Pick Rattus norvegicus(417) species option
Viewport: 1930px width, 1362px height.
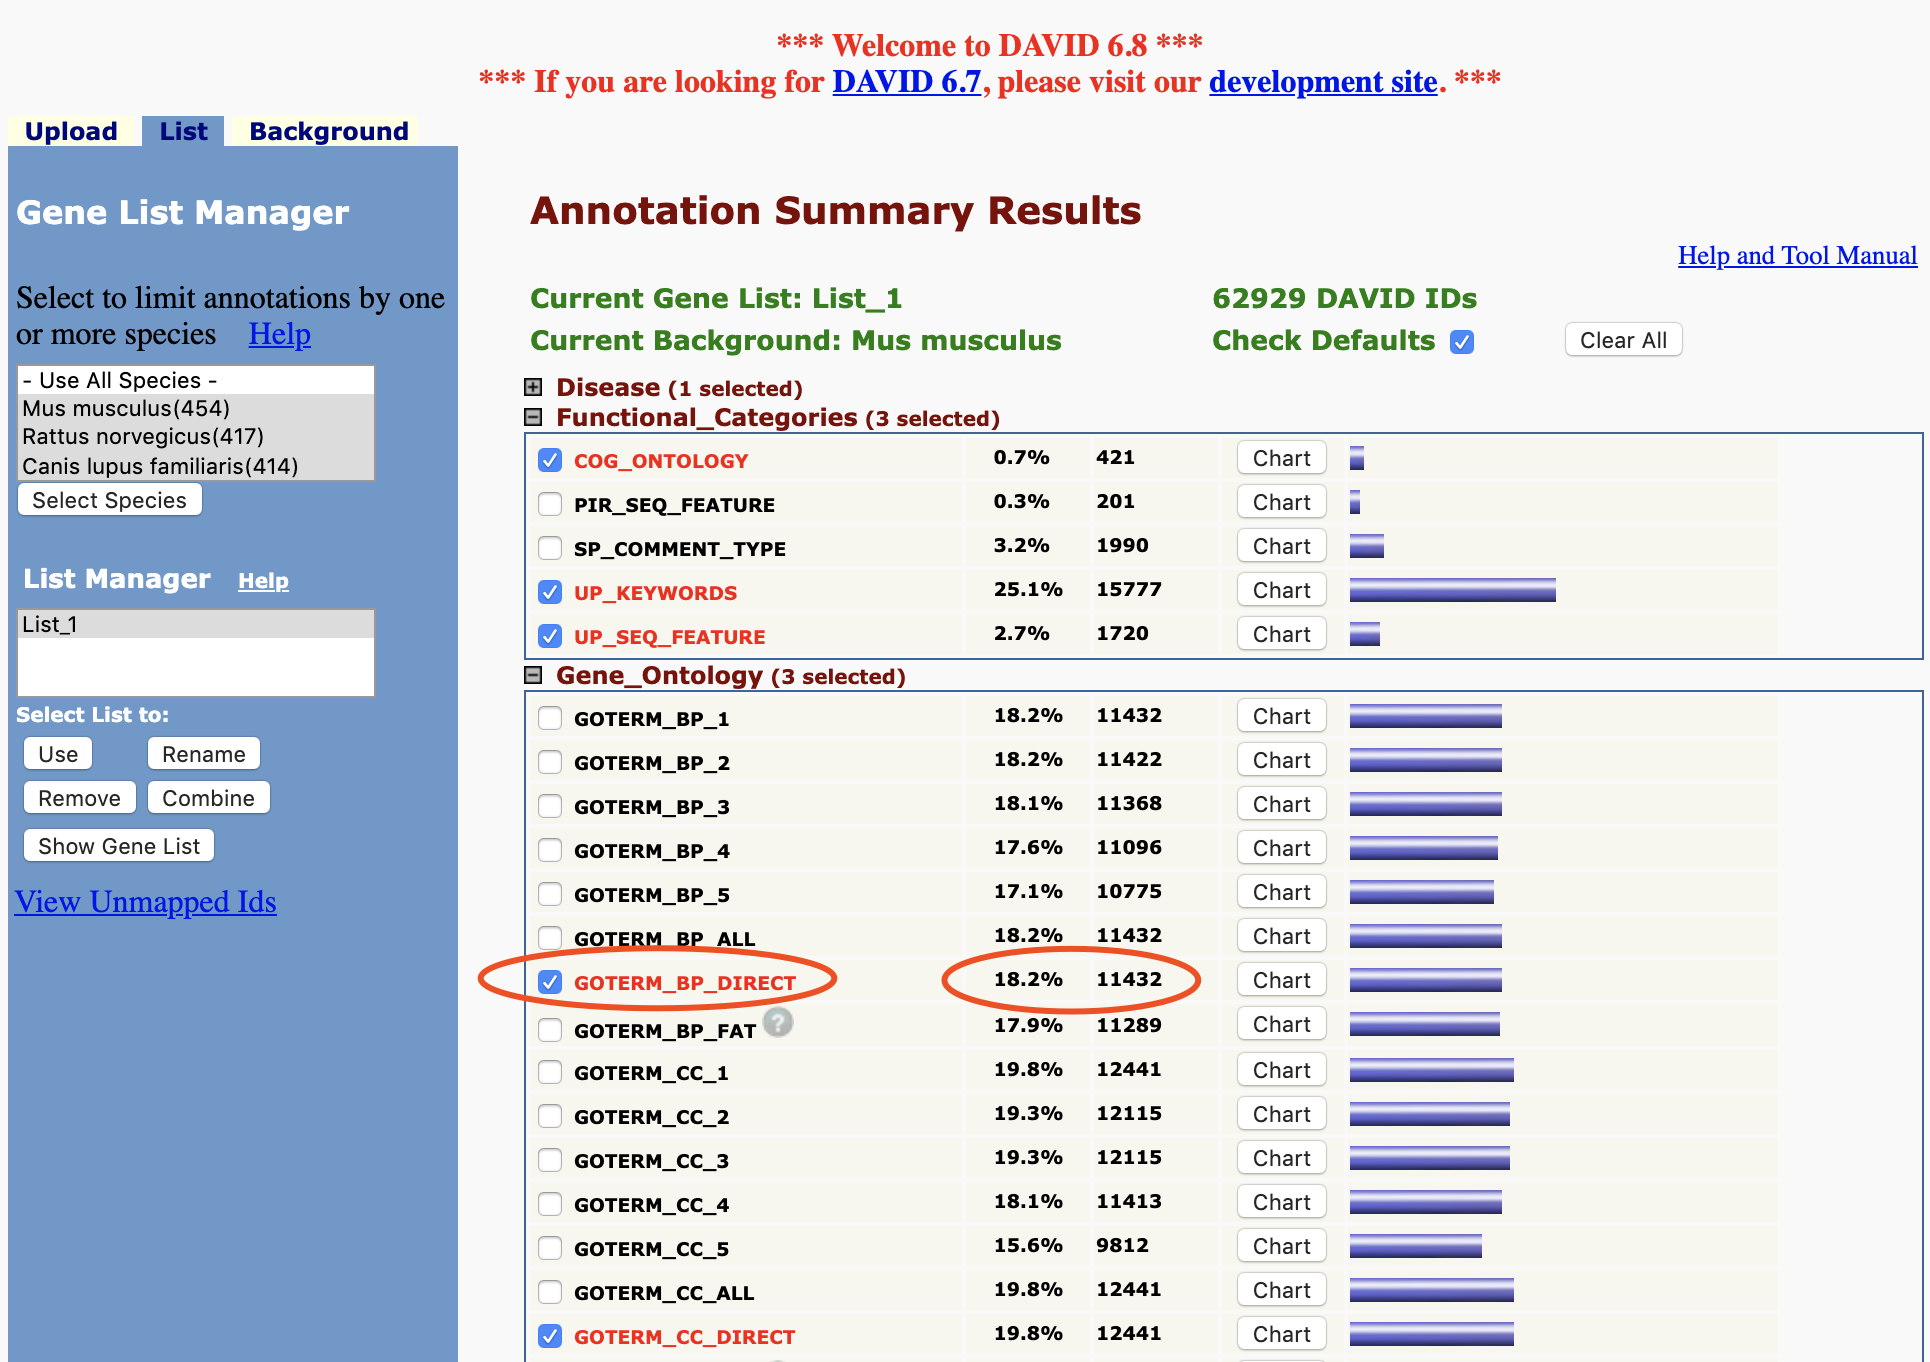[196, 436]
